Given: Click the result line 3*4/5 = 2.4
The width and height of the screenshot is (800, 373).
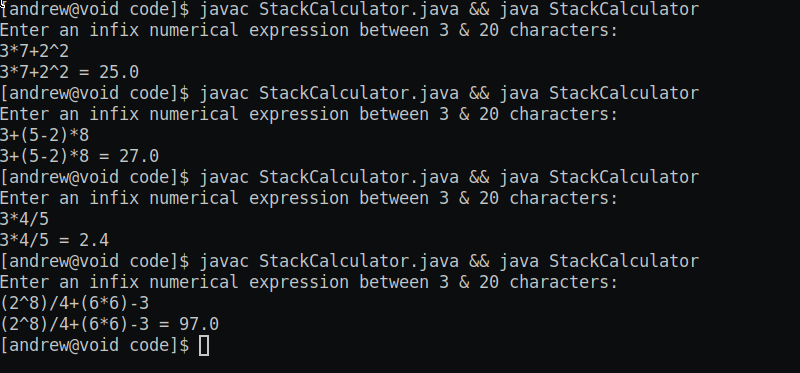Looking at the screenshot, I should click(x=55, y=240).
